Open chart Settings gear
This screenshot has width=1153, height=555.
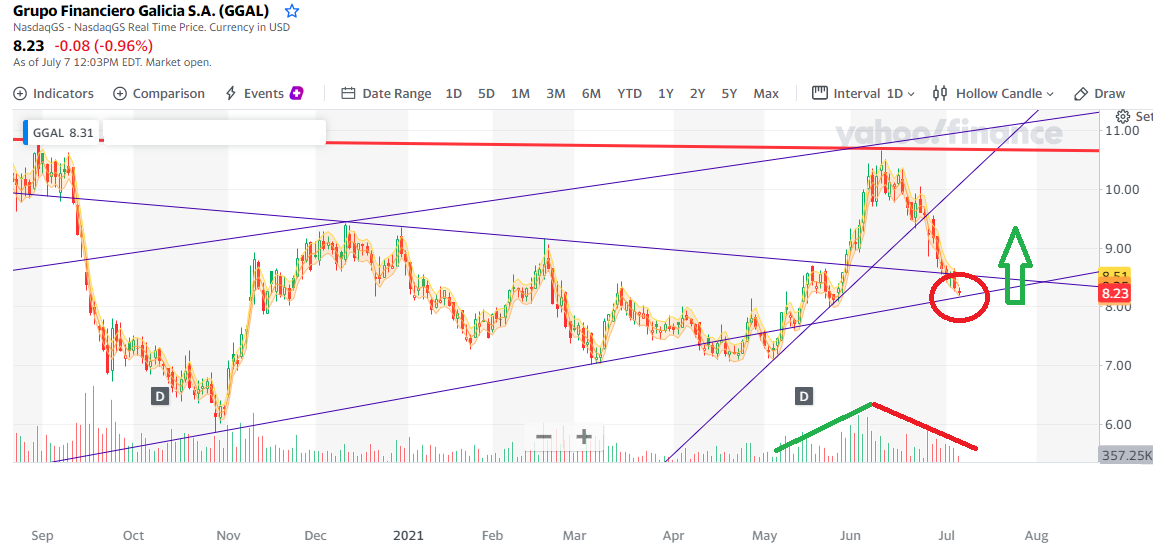click(1124, 116)
